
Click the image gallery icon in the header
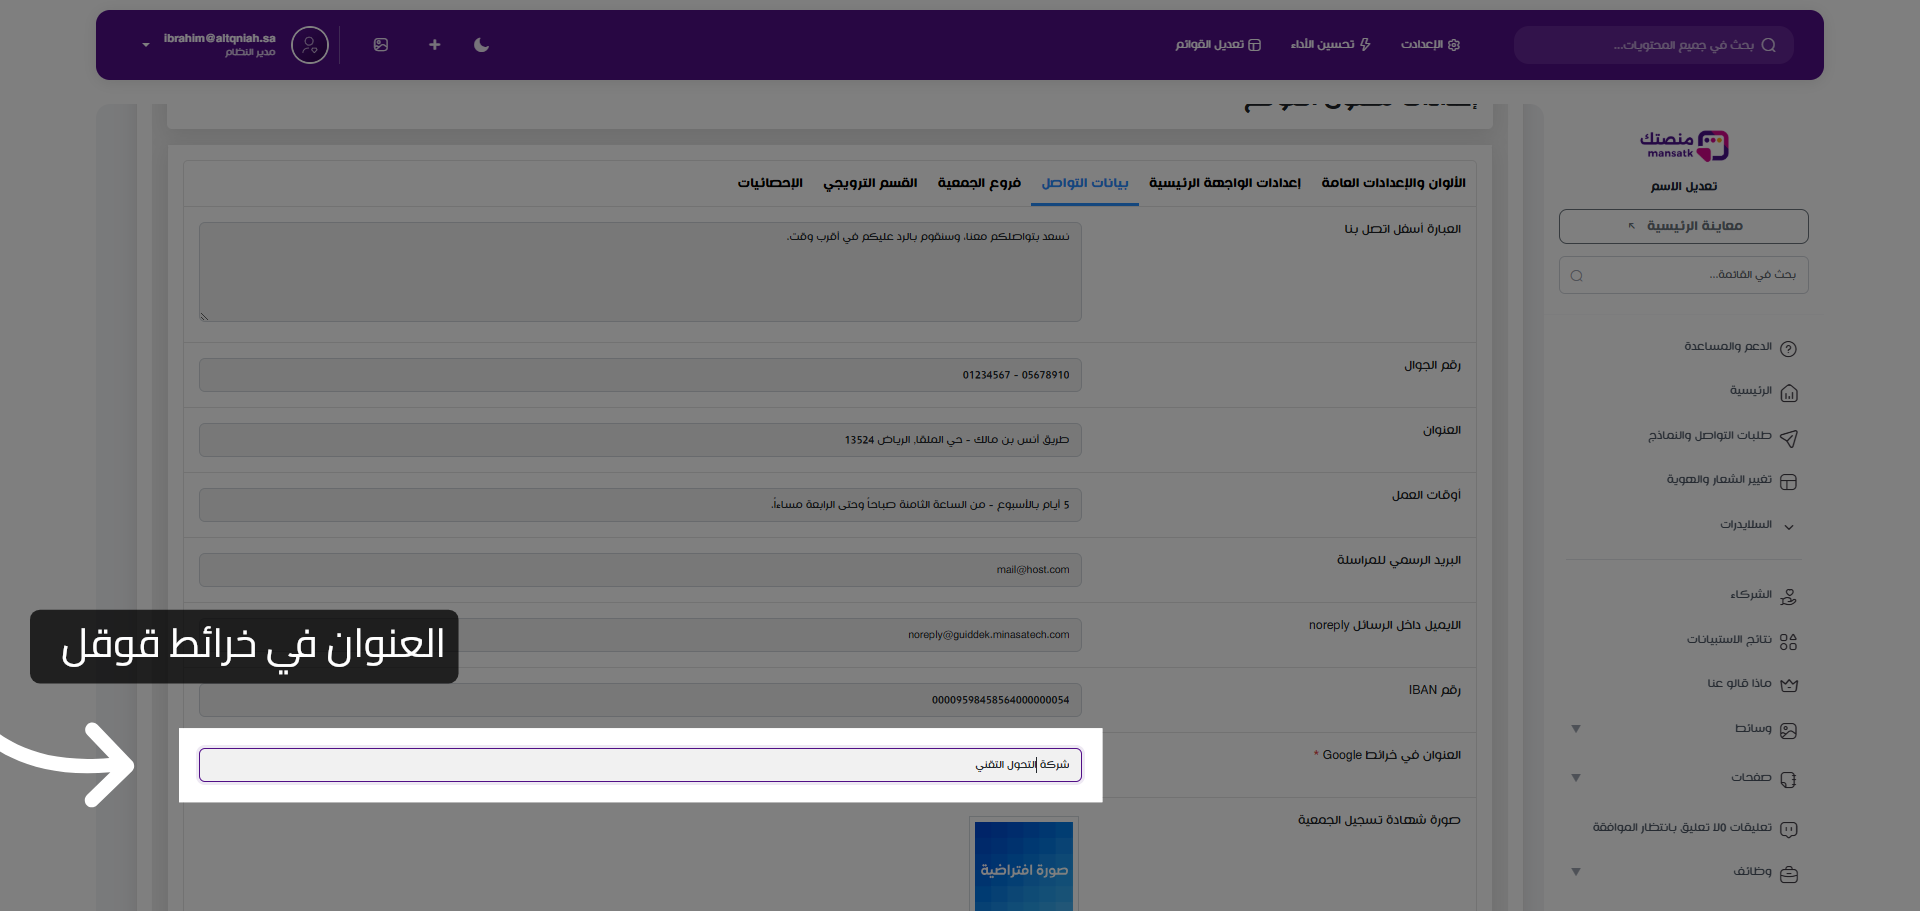[x=381, y=45]
